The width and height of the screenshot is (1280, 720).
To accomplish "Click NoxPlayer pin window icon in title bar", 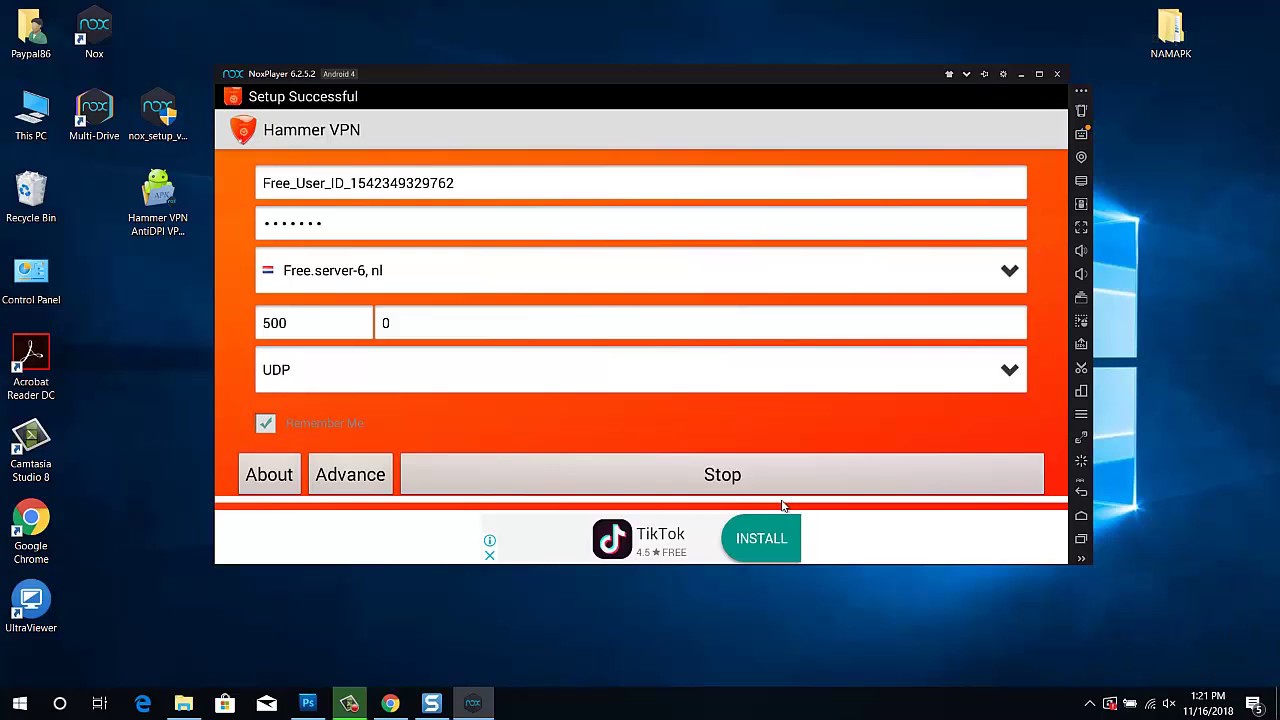I will (x=984, y=74).
